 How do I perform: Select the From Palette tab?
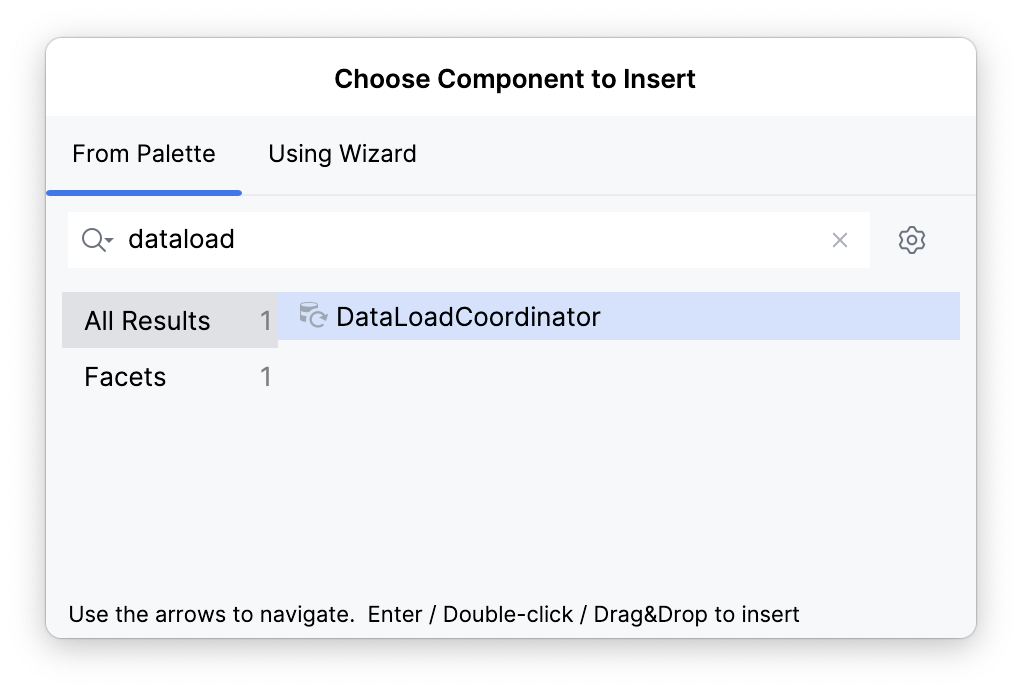click(x=143, y=153)
